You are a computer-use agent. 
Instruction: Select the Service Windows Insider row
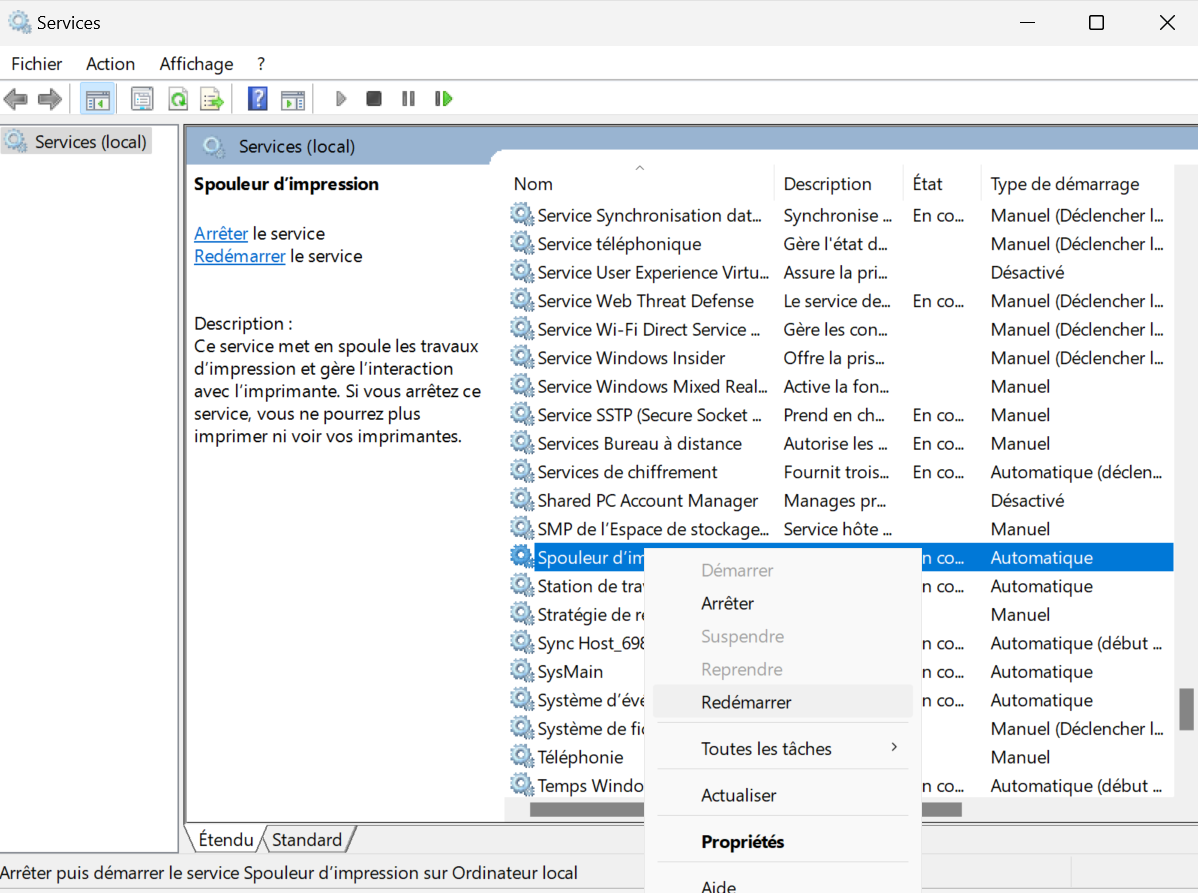(x=840, y=358)
